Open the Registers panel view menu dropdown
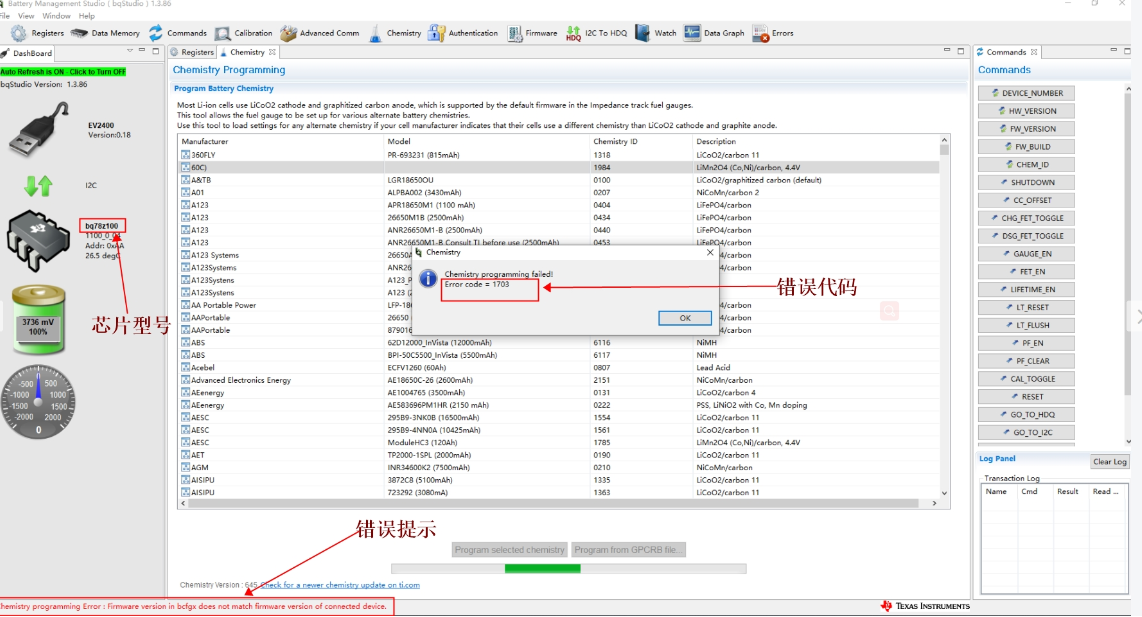This screenshot has height=617, width=1142. pos(128,48)
